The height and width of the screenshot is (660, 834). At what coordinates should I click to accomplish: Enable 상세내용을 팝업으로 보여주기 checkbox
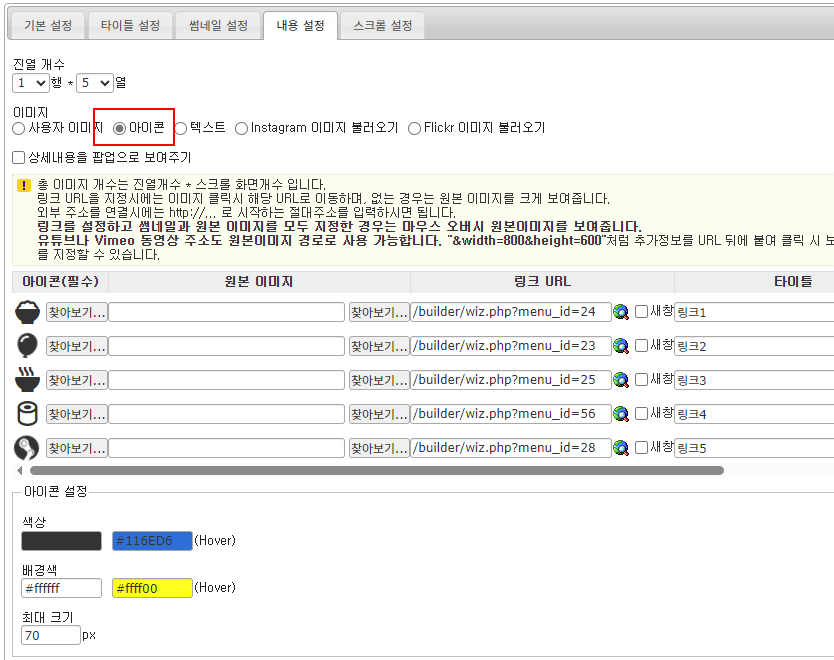[19, 158]
